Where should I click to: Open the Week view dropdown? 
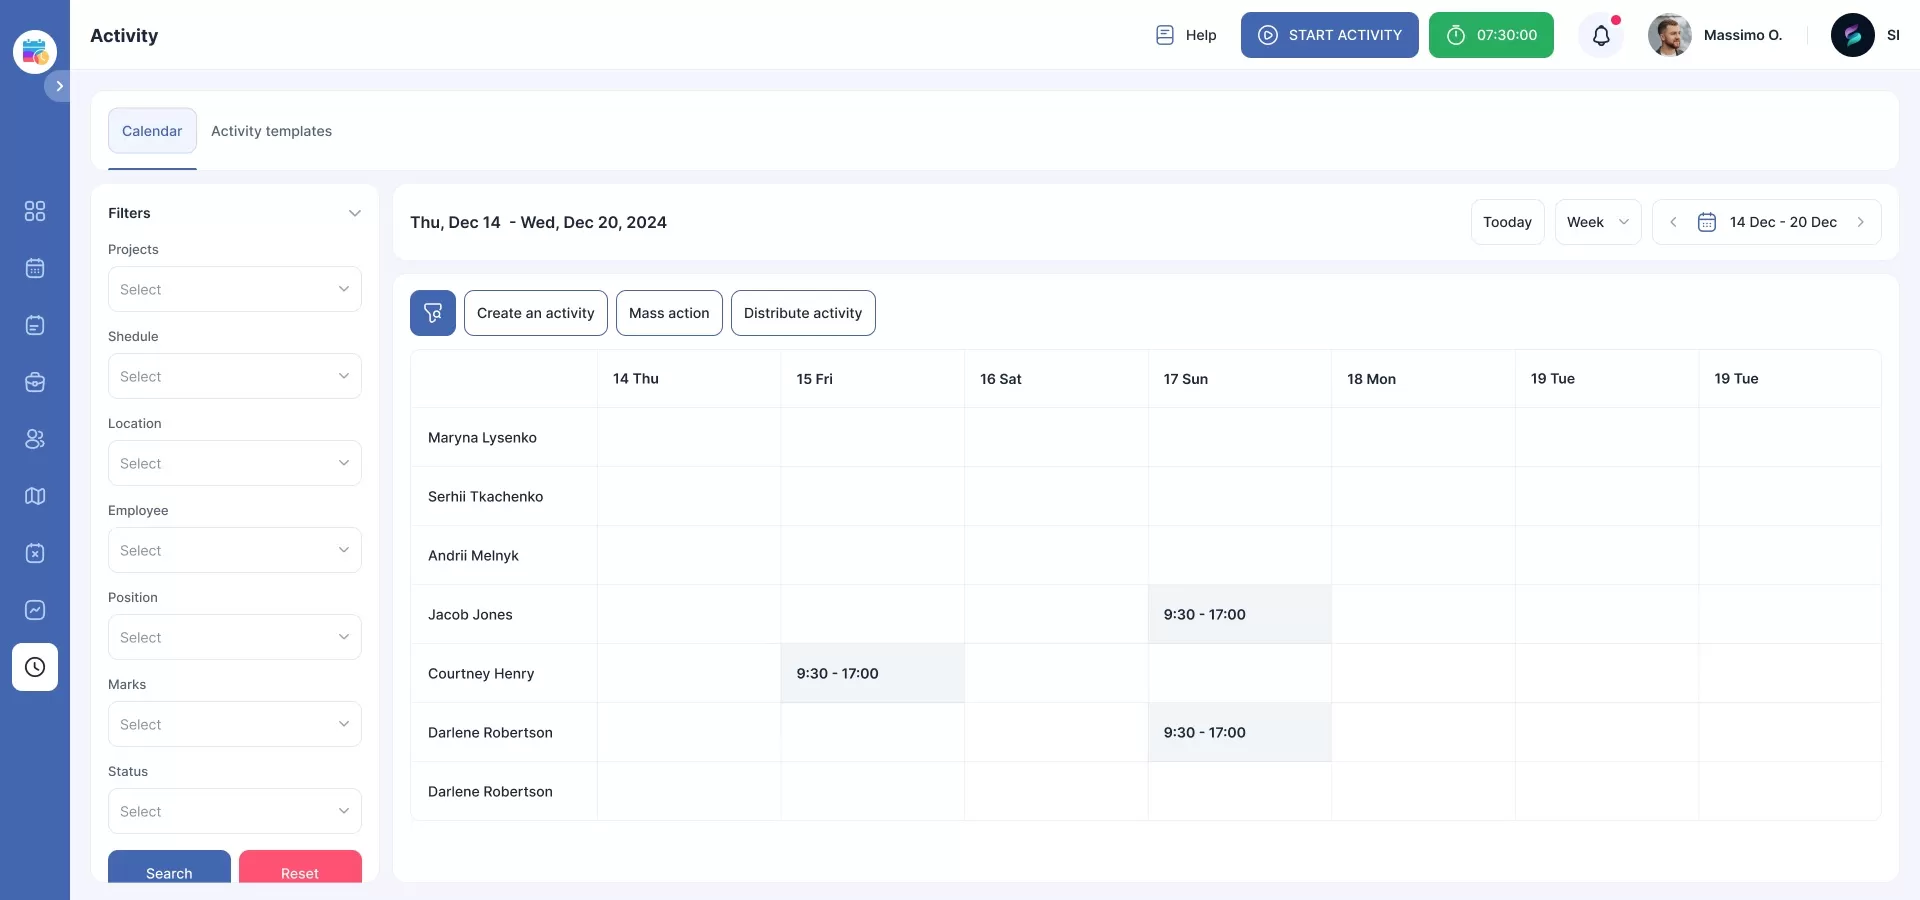coord(1597,222)
